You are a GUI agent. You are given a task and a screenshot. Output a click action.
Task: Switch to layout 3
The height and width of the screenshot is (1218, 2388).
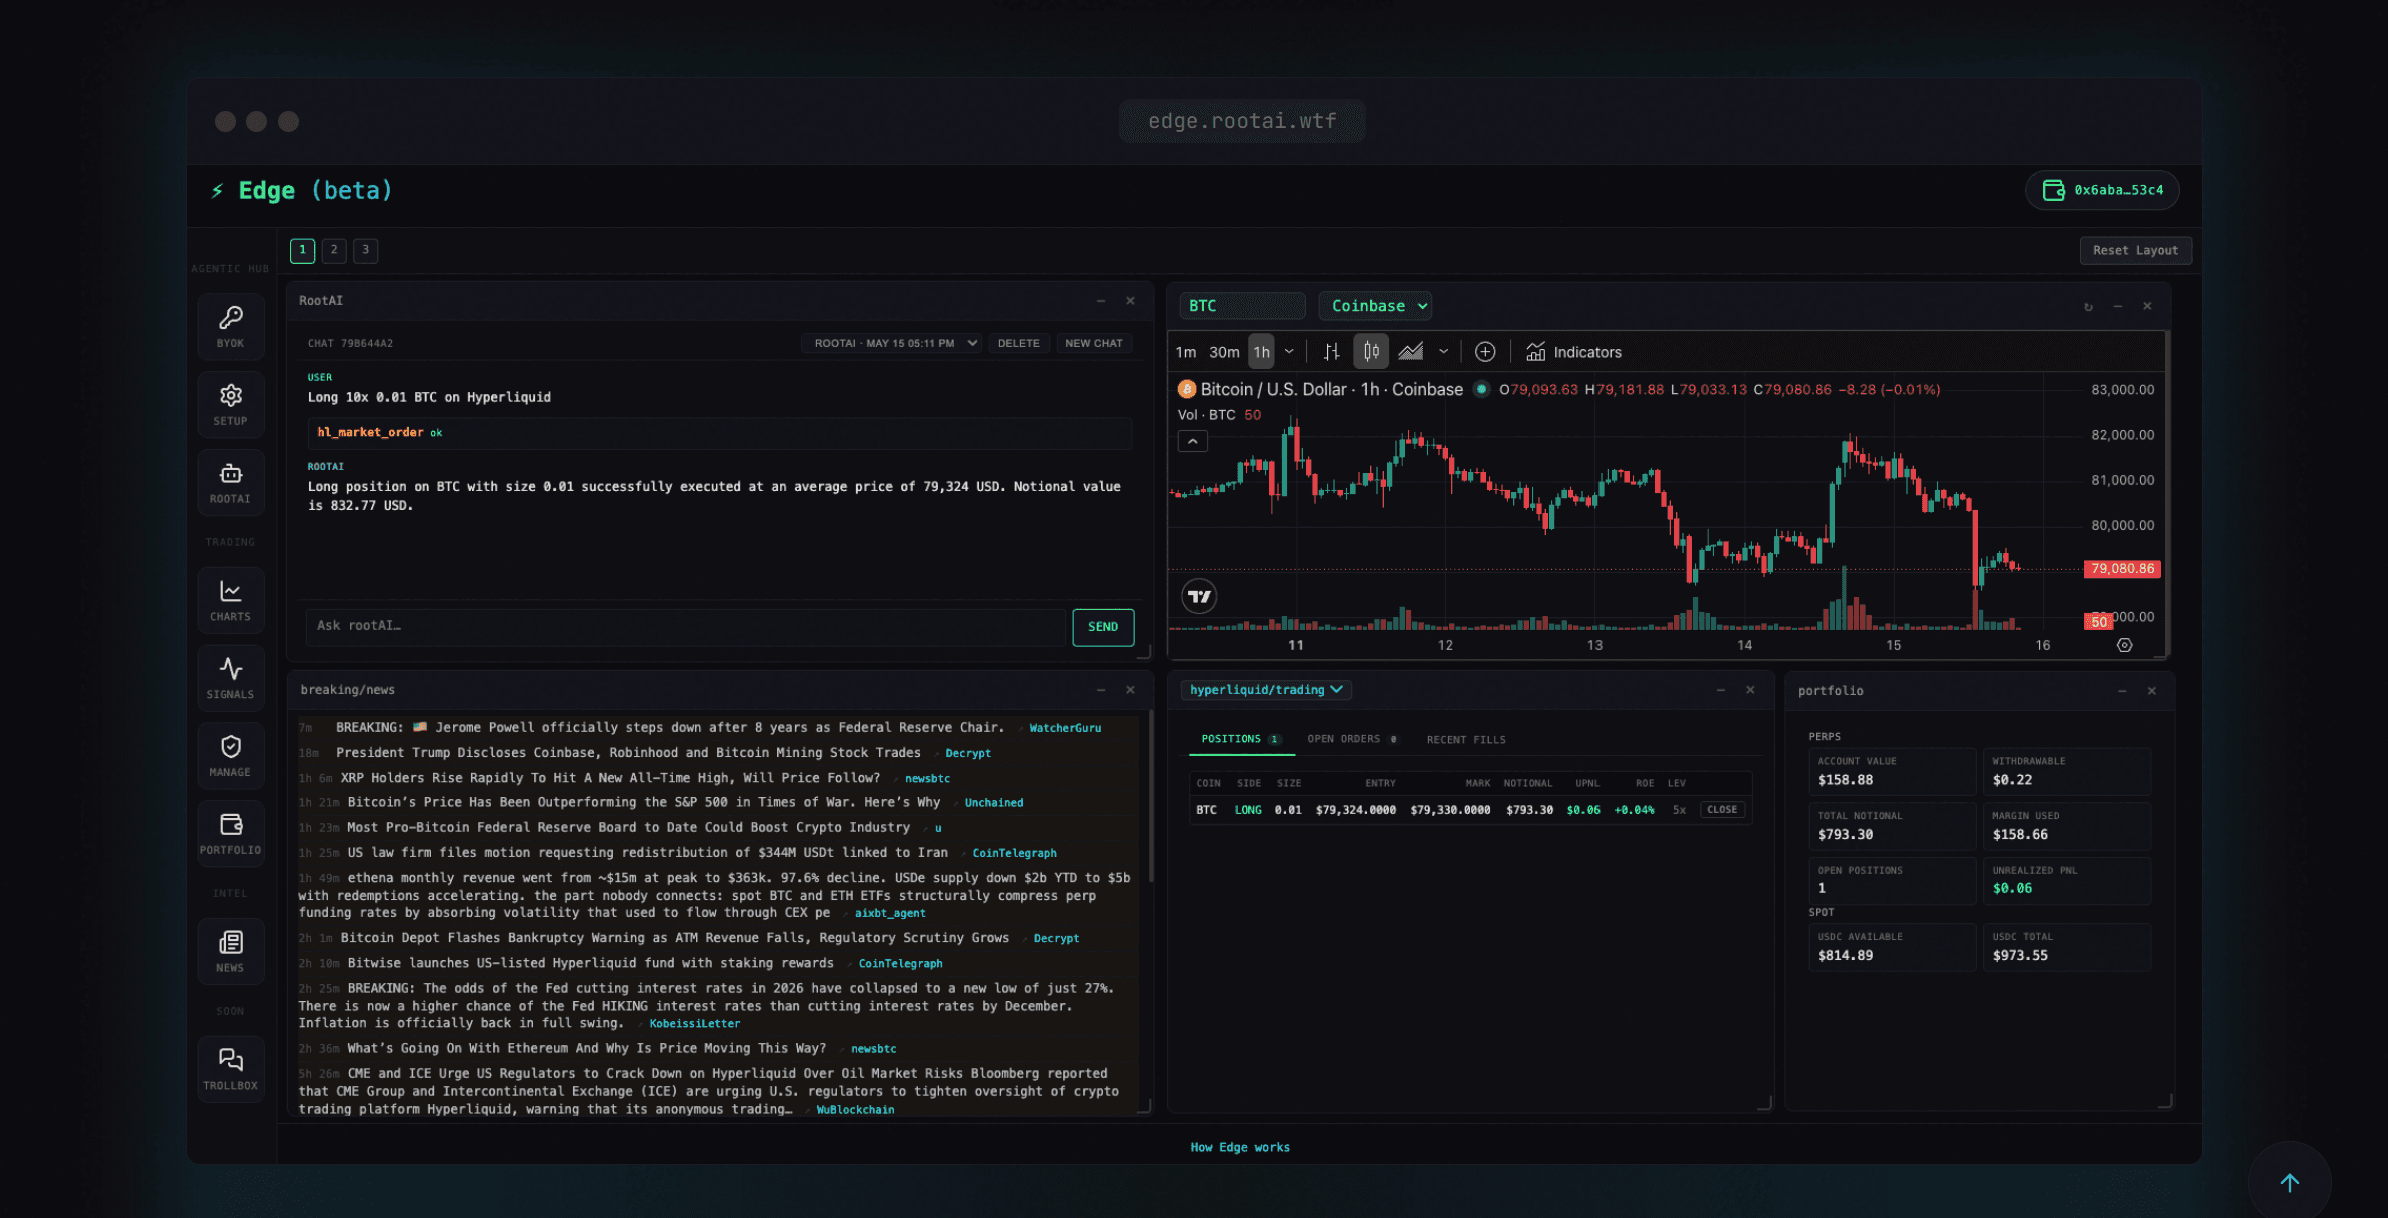click(x=366, y=250)
